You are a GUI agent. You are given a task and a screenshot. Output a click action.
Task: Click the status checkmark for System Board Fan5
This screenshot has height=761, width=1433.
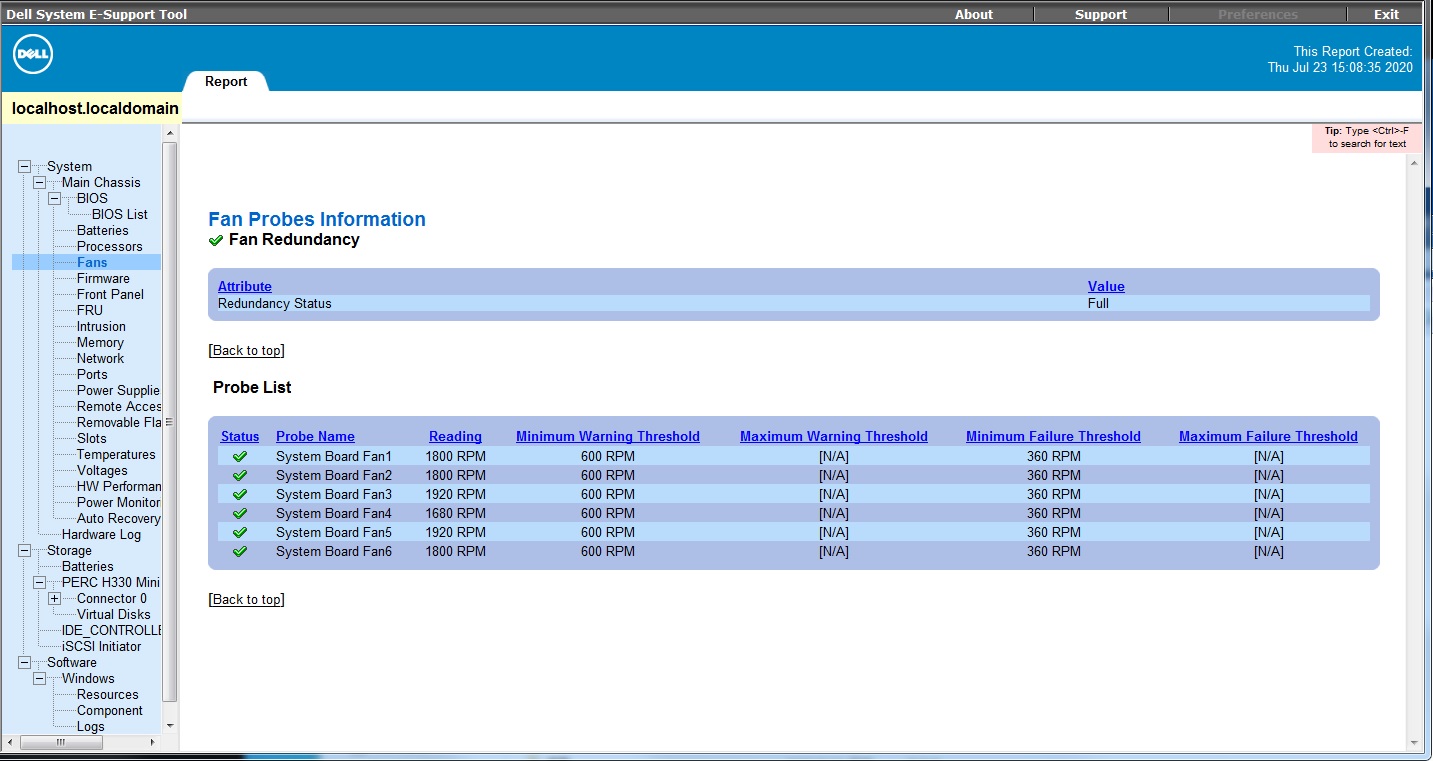(x=239, y=532)
